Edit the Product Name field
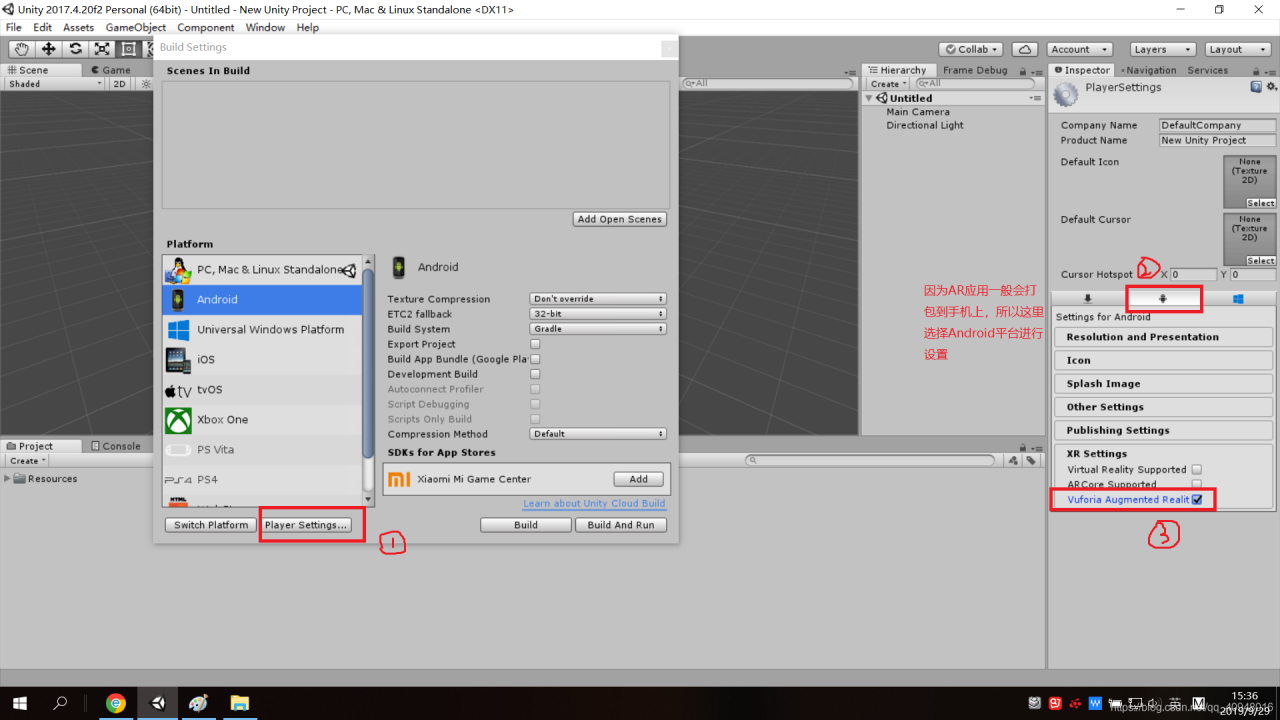Screen dimensions: 1280x720 pyautogui.click(x=1217, y=140)
